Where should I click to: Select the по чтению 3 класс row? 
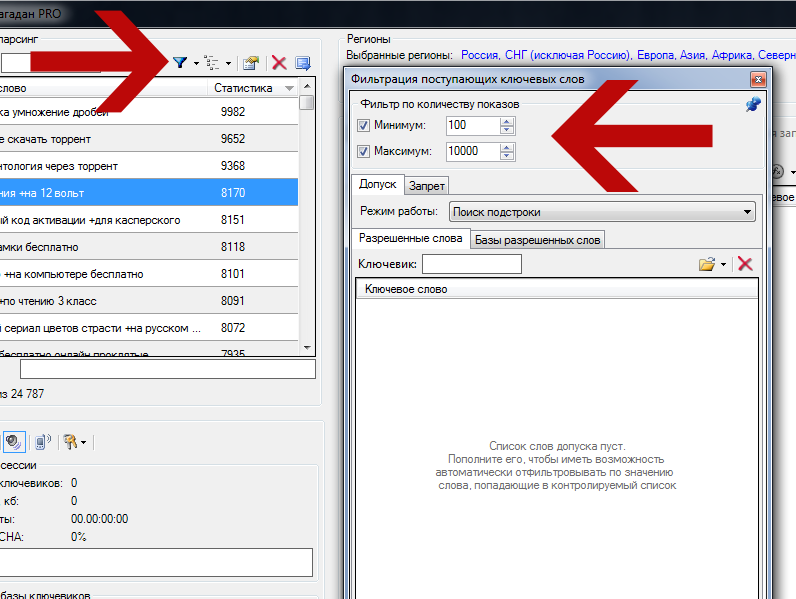pos(149,301)
